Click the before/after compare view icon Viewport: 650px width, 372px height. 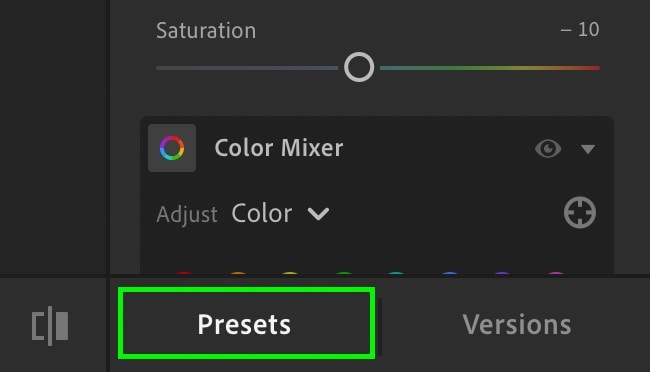(50, 326)
